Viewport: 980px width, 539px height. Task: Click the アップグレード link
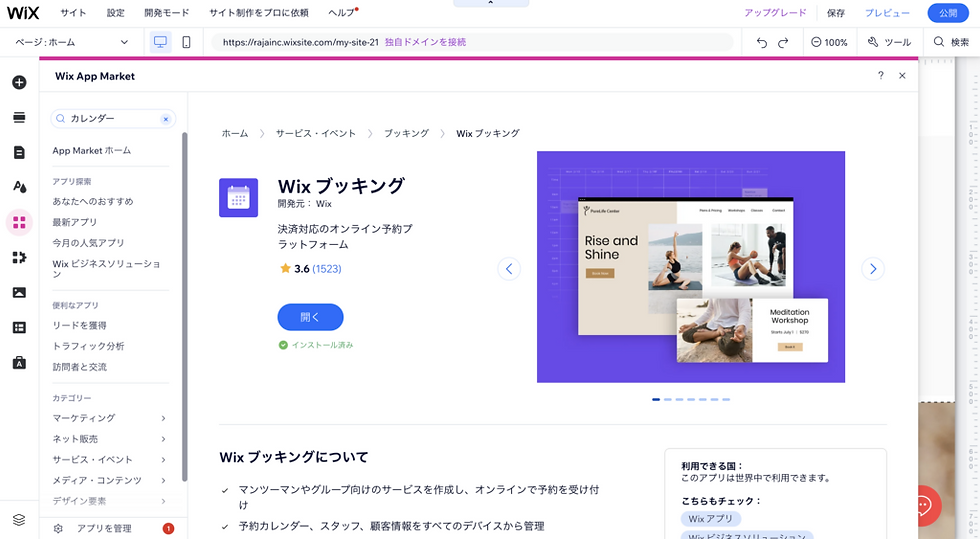(x=776, y=13)
